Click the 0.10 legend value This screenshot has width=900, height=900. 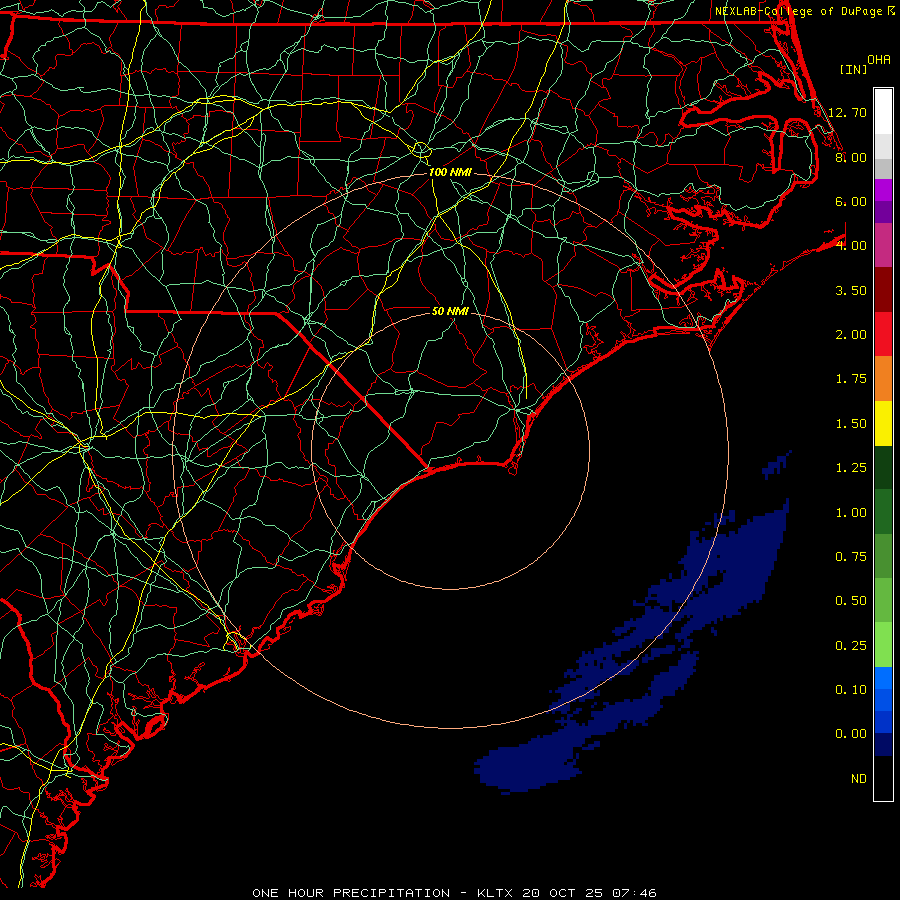851,690
